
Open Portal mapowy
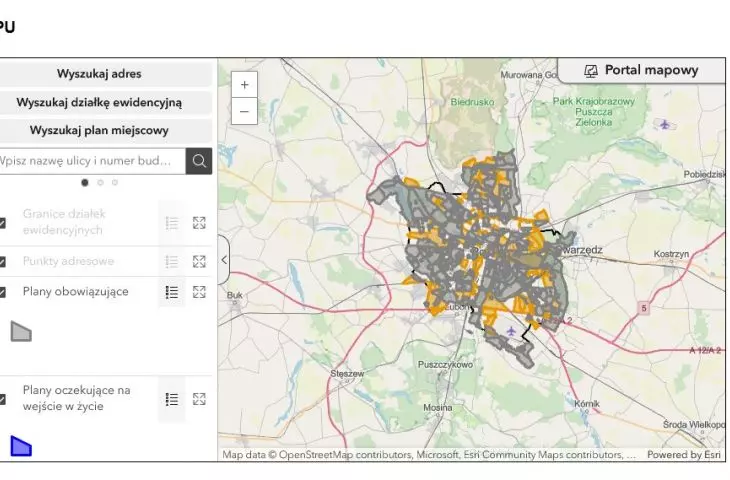click(642, 70)
